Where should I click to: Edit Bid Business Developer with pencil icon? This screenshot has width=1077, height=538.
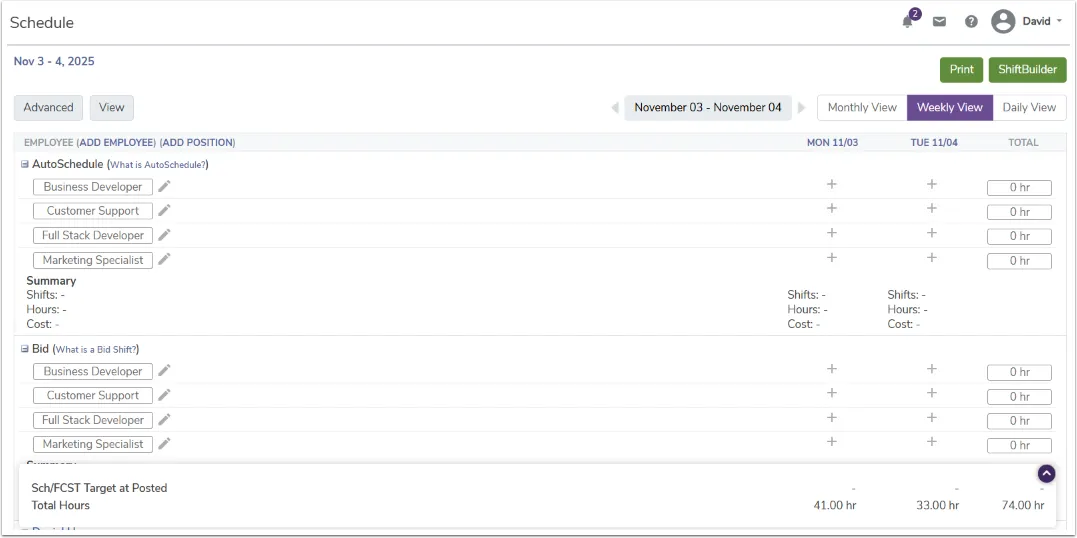point(163,370)
